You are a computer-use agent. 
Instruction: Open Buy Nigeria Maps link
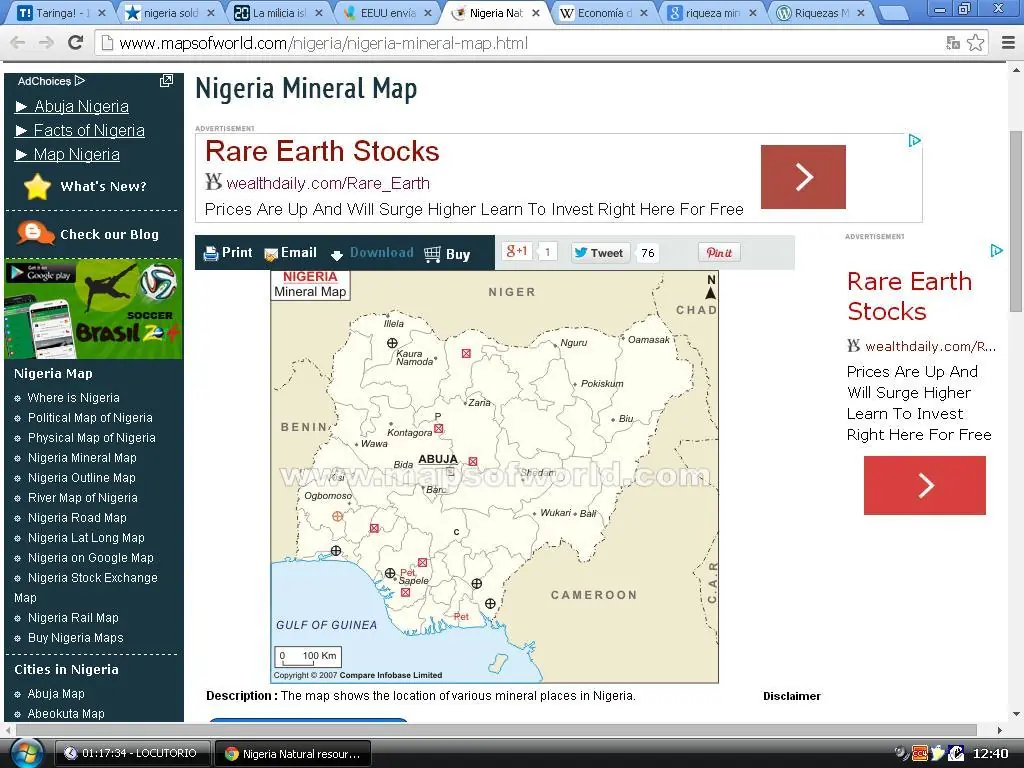tap(76, 638)
